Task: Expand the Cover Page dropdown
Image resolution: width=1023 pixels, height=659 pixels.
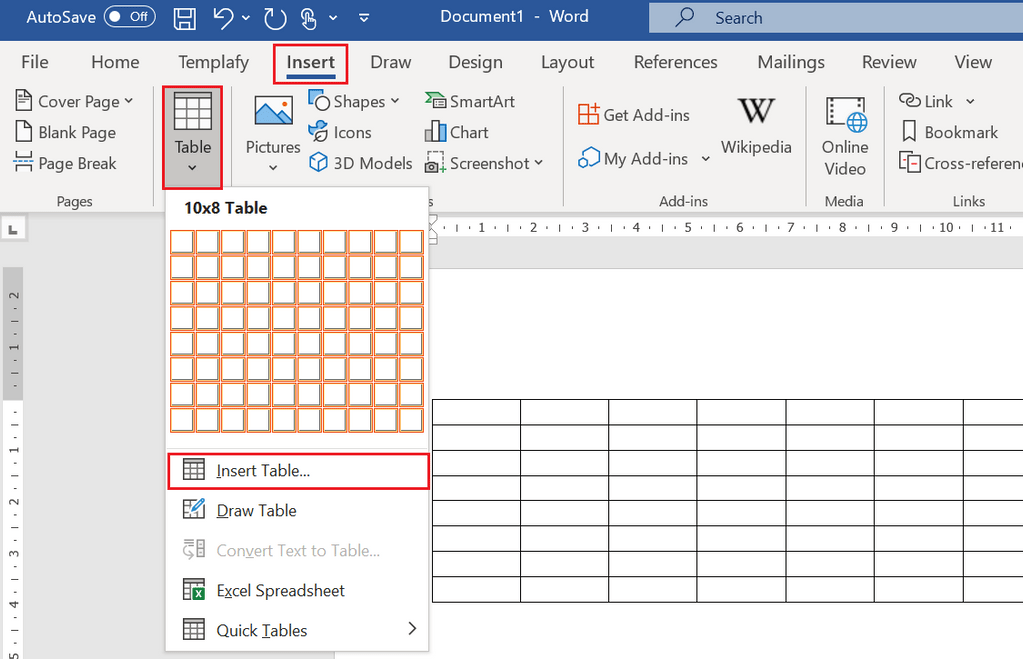Action: click(129, 102)
